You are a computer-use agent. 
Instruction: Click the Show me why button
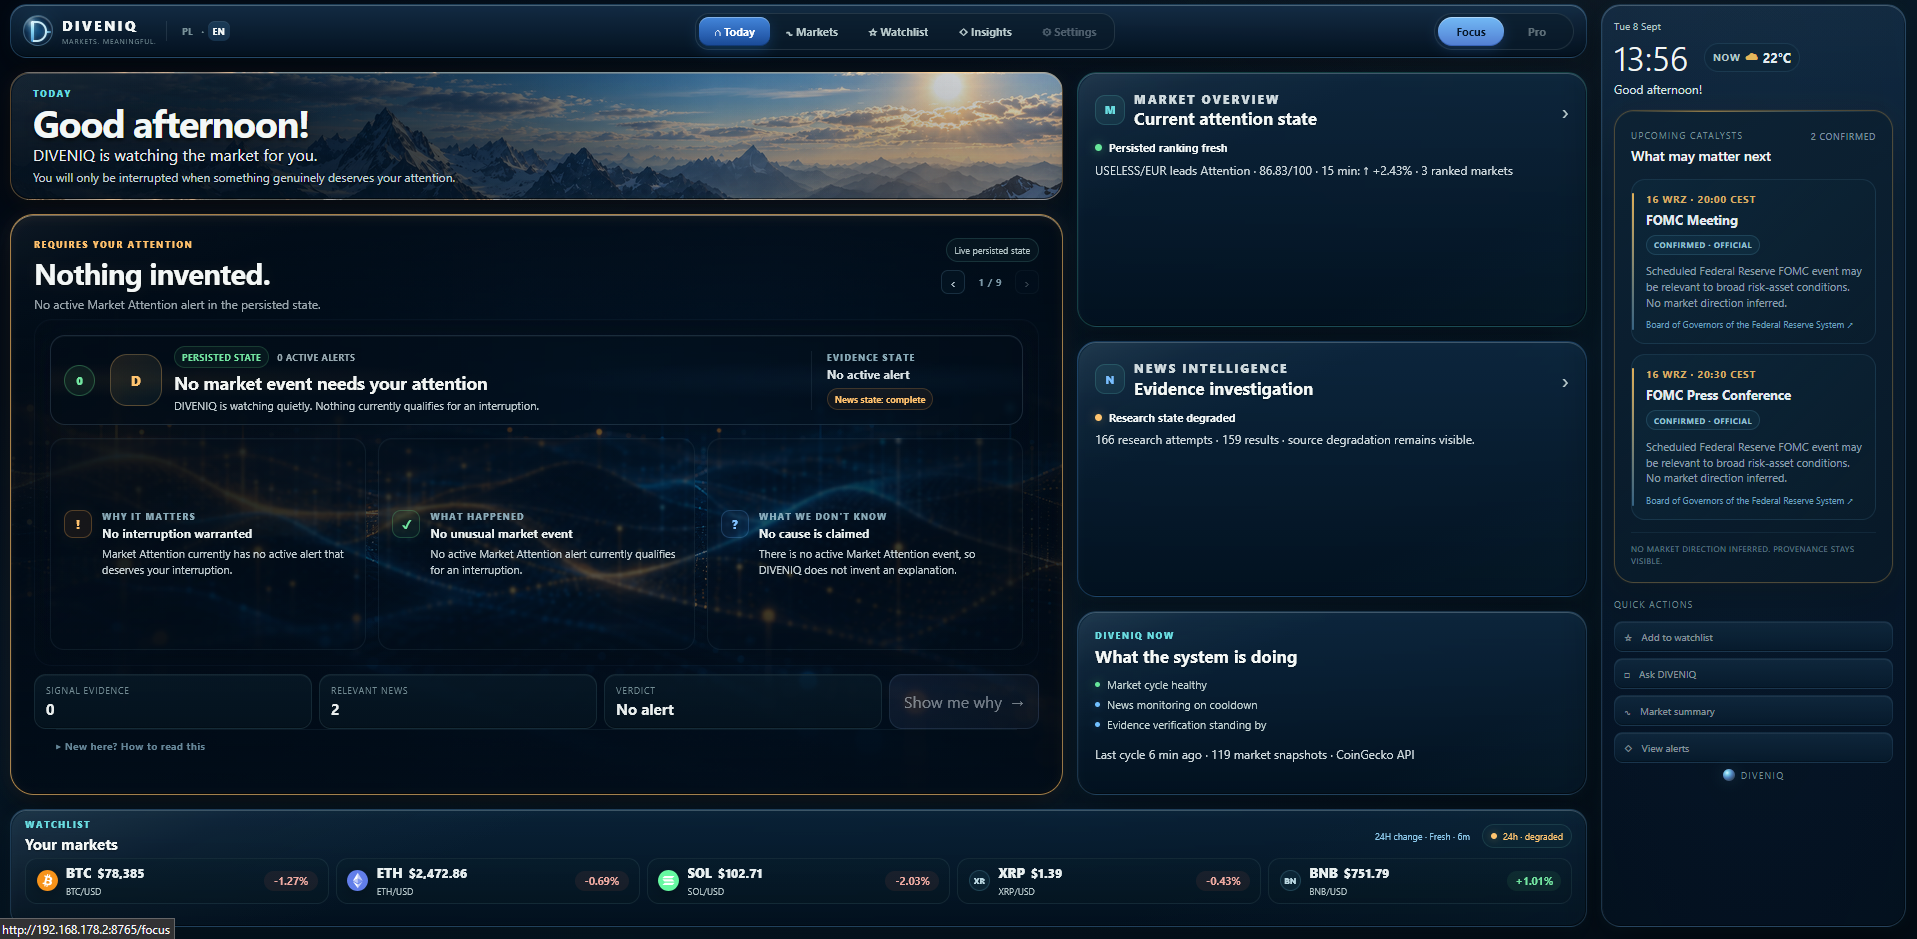click(964, 702)
